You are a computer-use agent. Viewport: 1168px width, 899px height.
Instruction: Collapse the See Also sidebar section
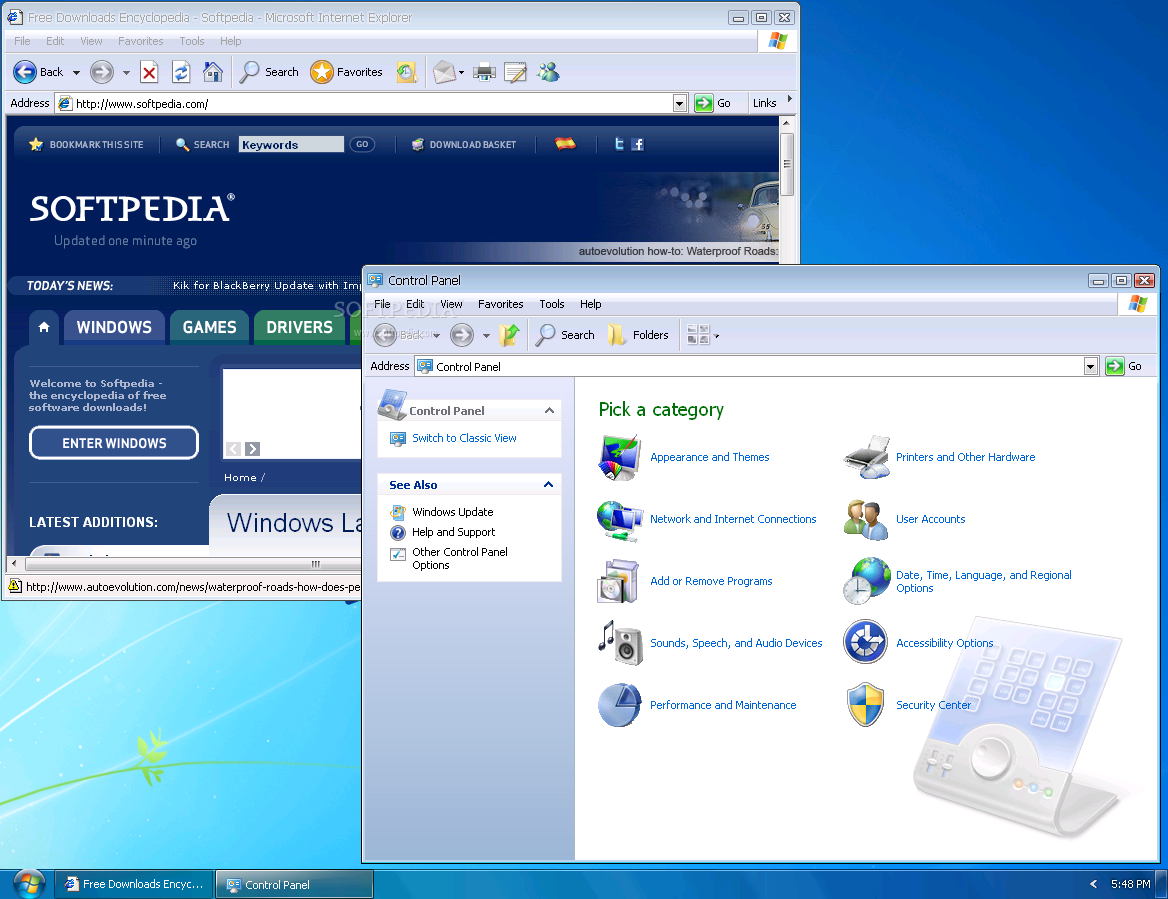coord(548,484)
